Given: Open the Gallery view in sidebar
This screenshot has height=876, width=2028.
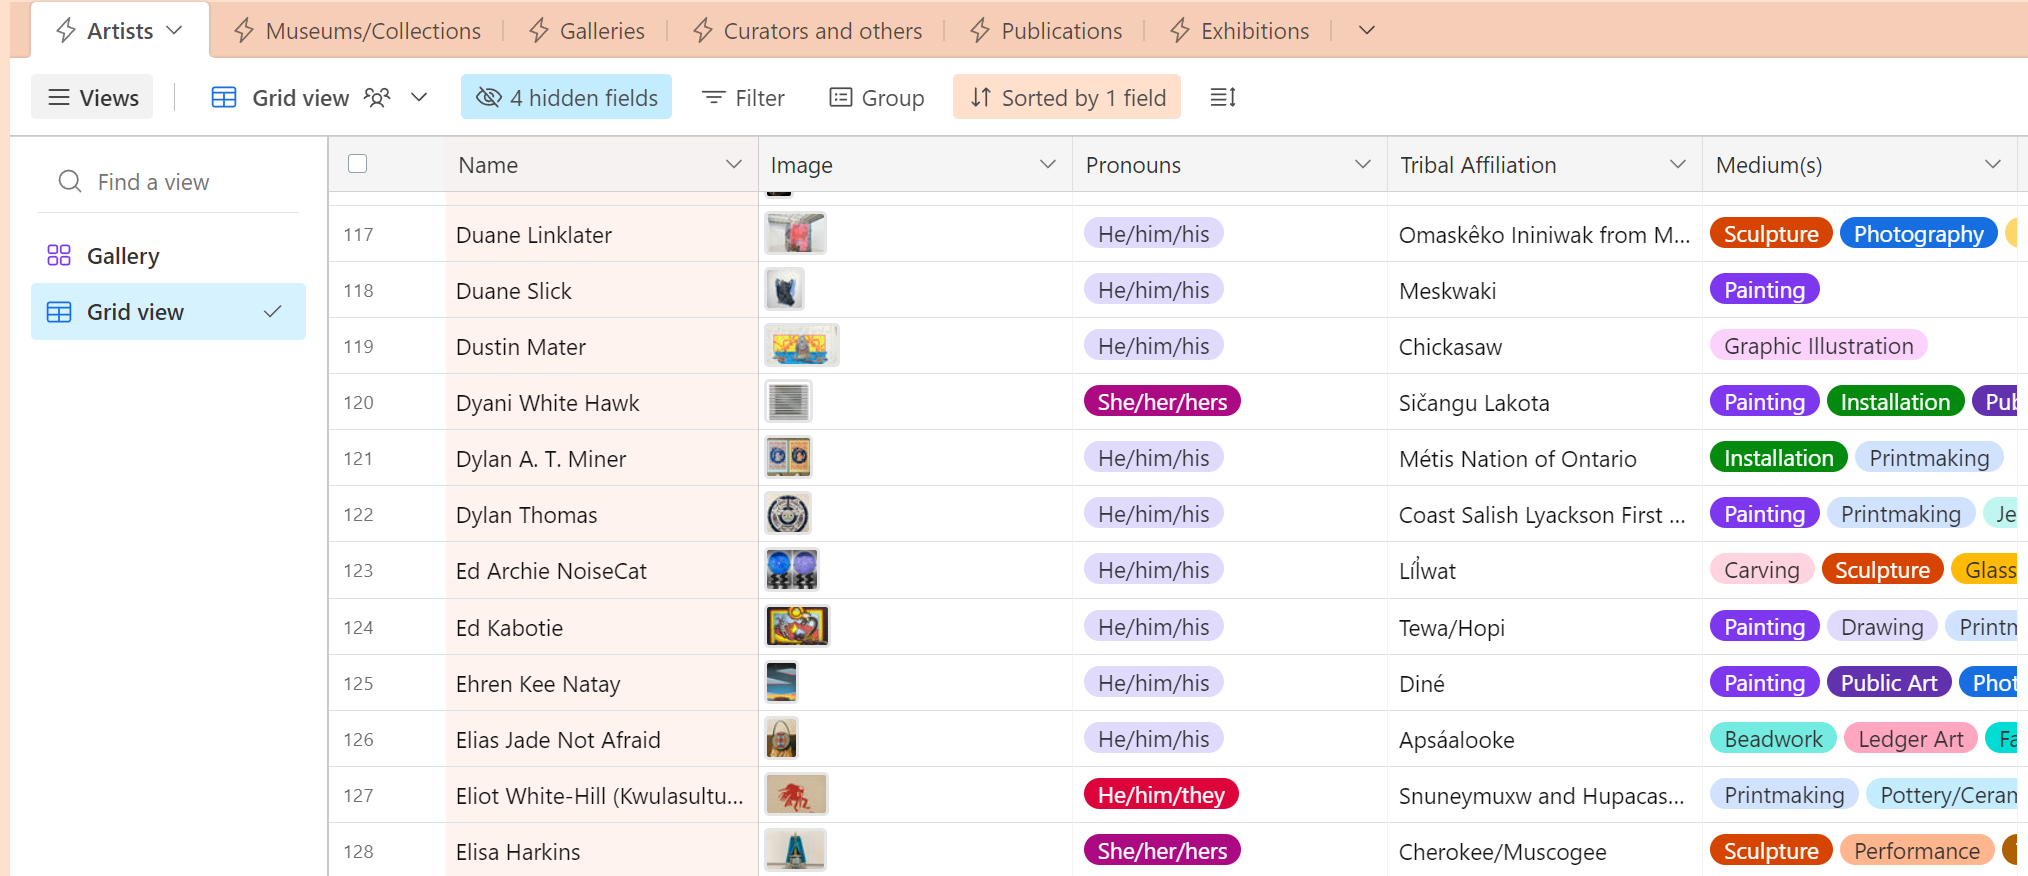Looking at the screenshot, I should click(122, 256).
